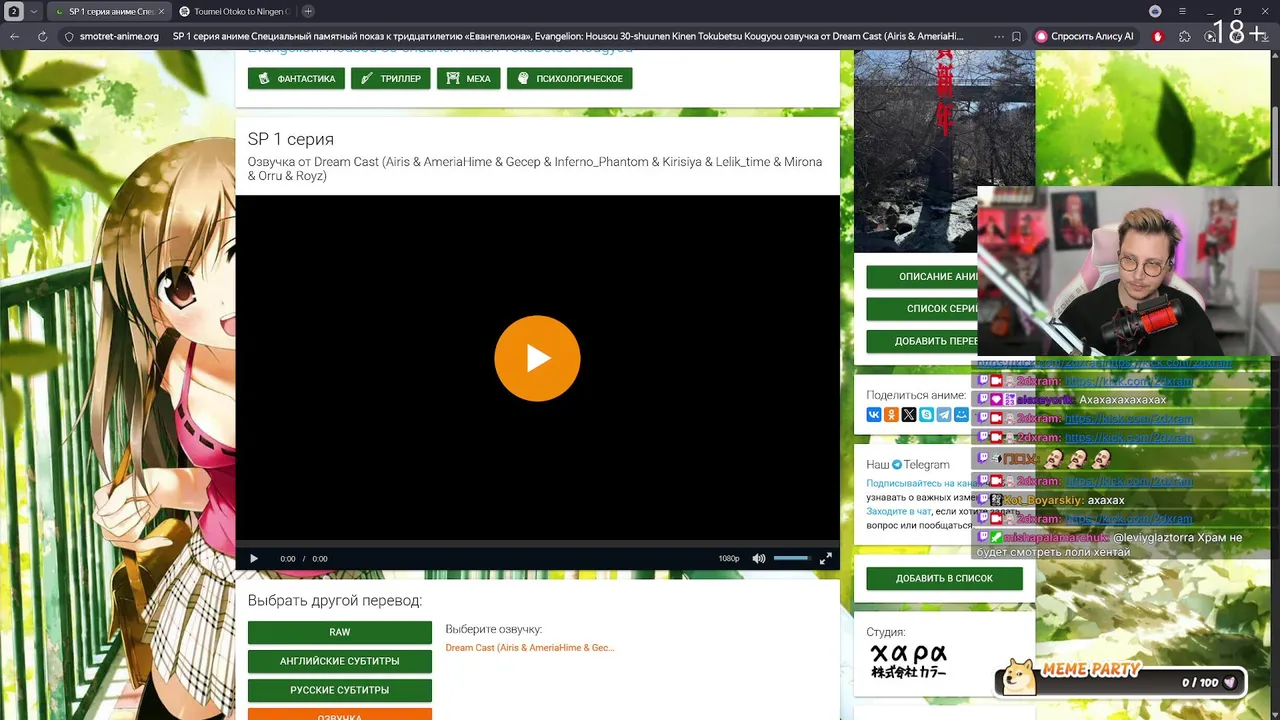Image resolution: width=1280 pixels, height=720 pixels.
Task: Click the Telegram logo next to Наш
Action: pos(897,465)
